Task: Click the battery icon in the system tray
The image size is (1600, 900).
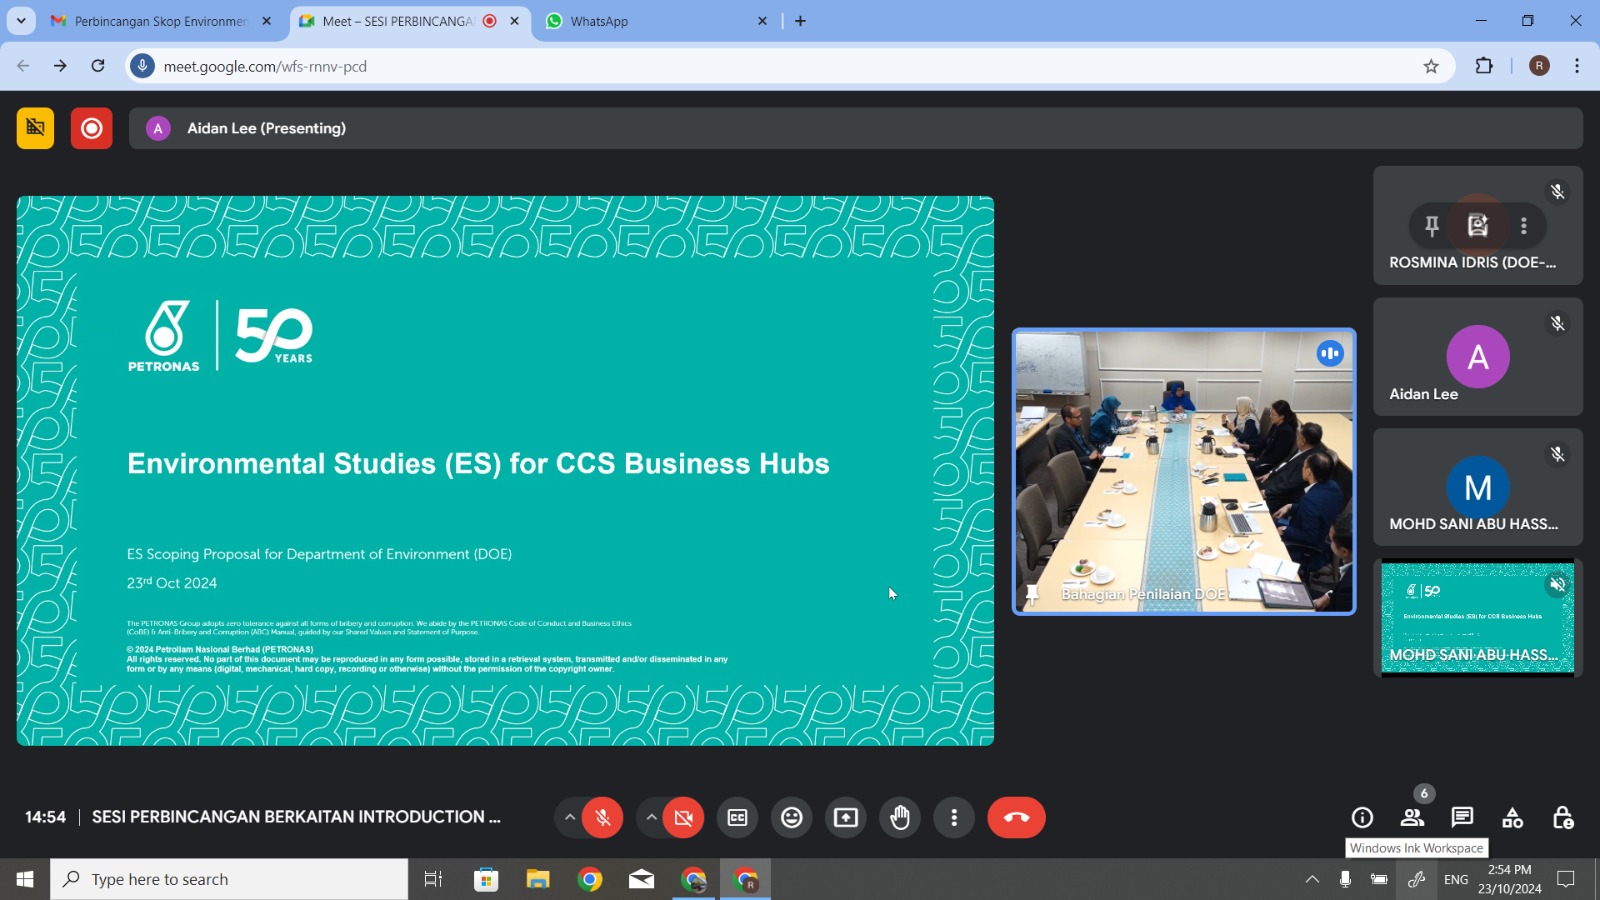Action: pos(1379,879)
